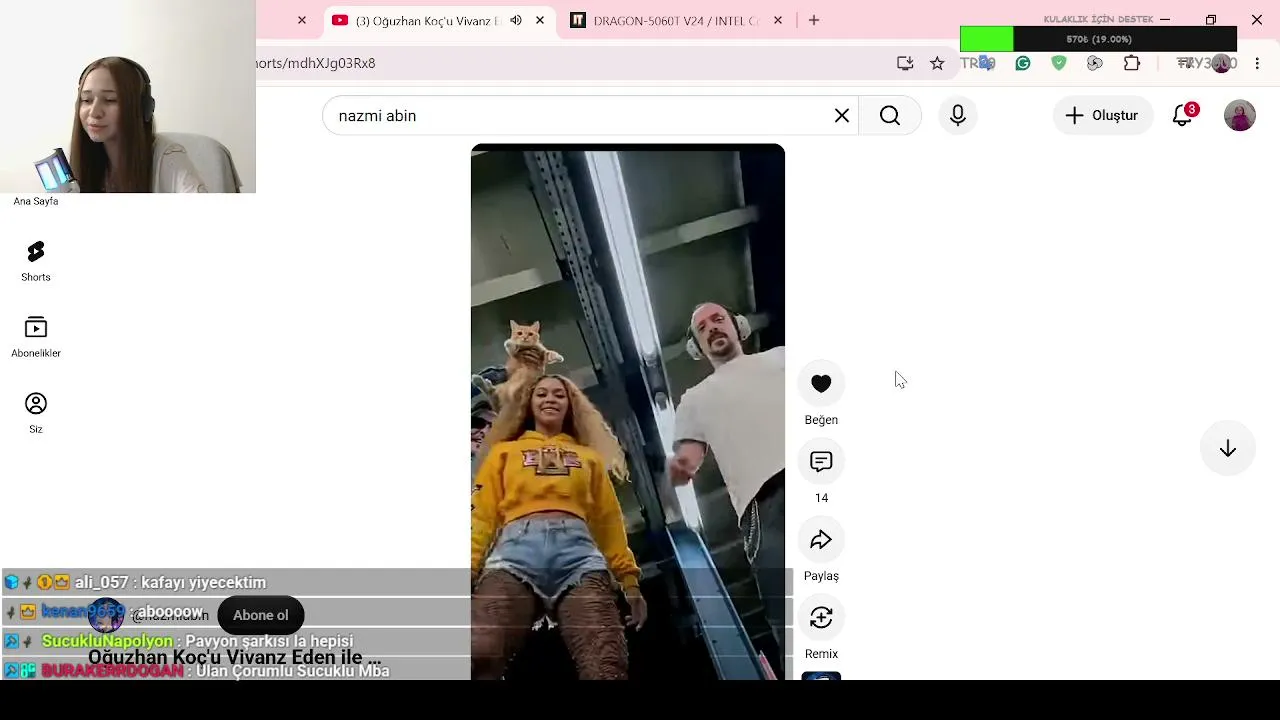
Task: Remix this short
Action: coord(821,618)
